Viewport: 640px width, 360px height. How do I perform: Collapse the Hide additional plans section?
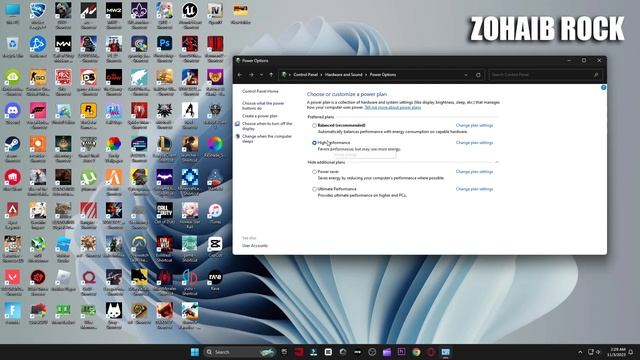pyautogui.click(x=497, y=162)
